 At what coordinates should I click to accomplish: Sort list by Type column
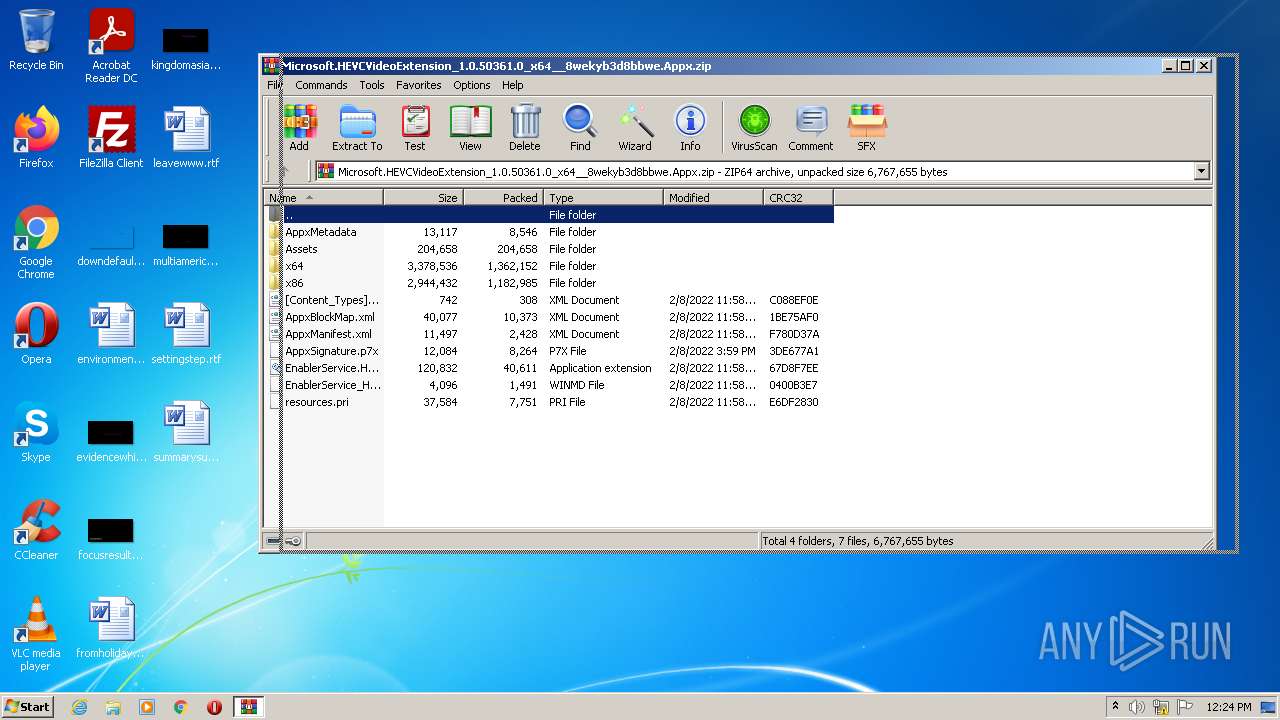point(603,198)
